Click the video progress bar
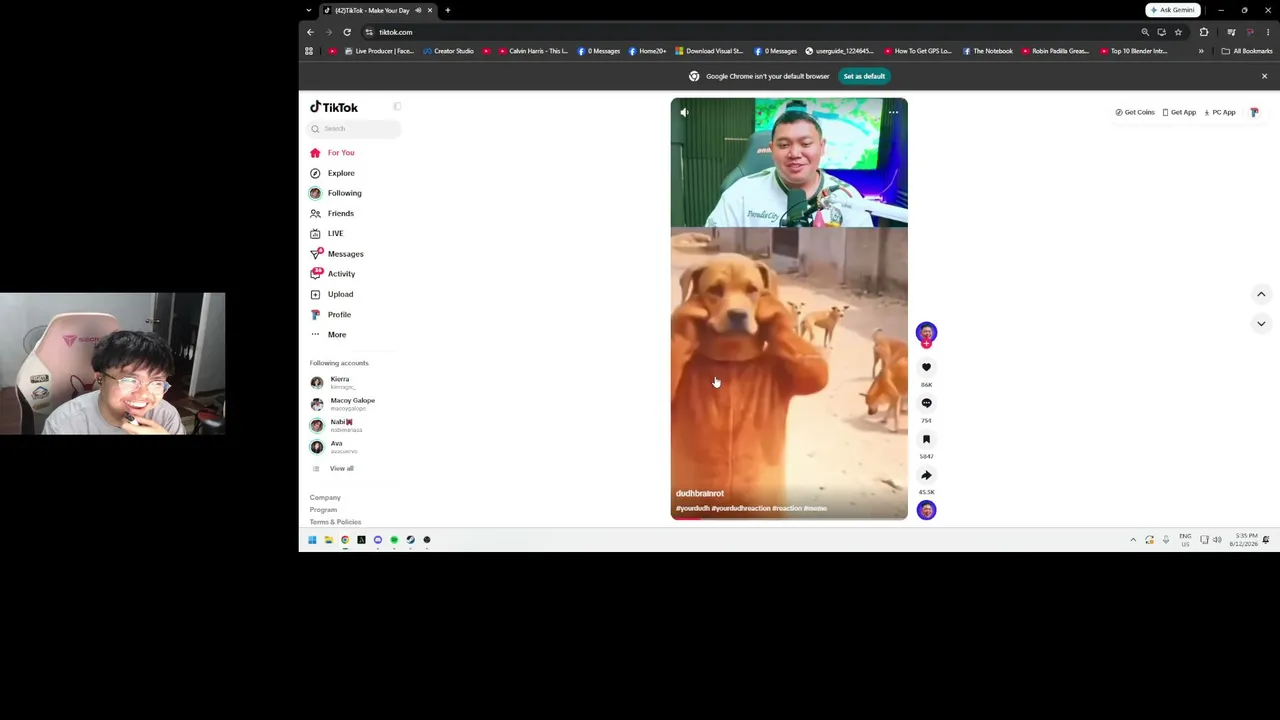The height and width of the screenshot is (720, 1280). (x=789, y=519)
